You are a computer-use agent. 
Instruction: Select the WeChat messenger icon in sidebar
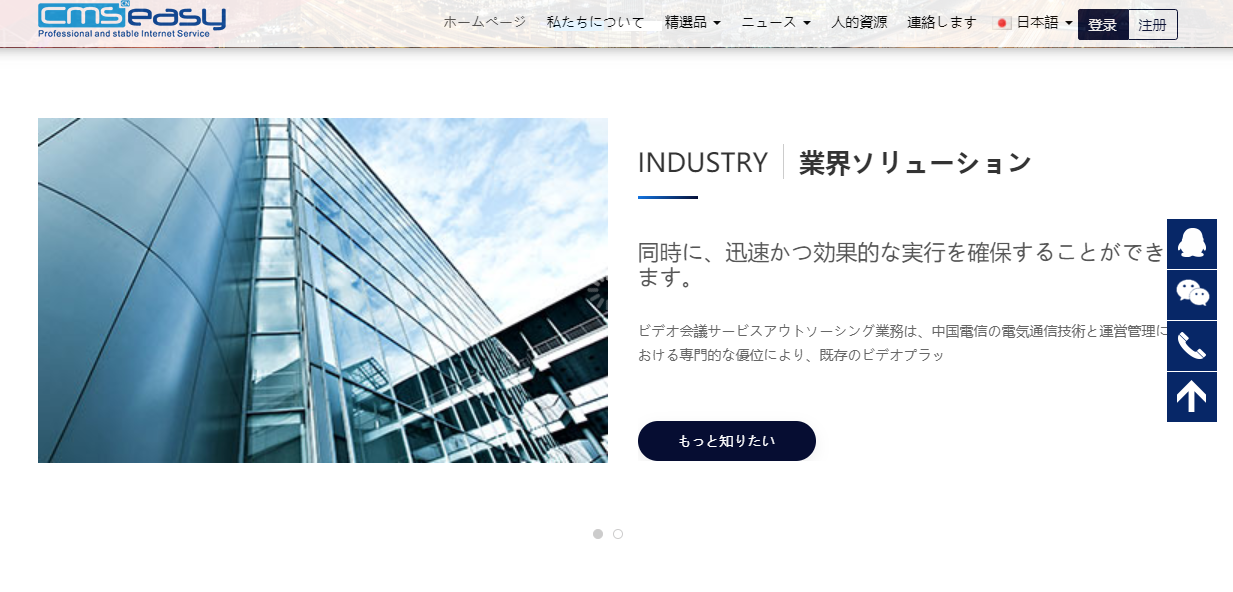pos(1191,294)
